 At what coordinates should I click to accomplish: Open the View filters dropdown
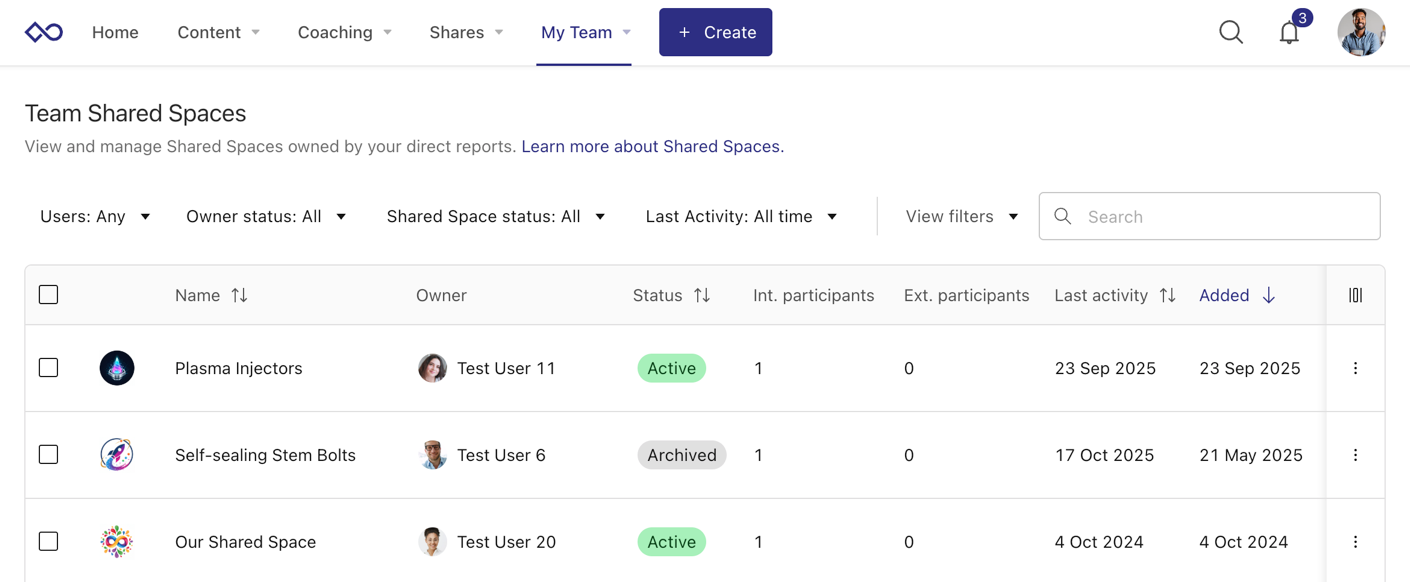coord(959,216)
